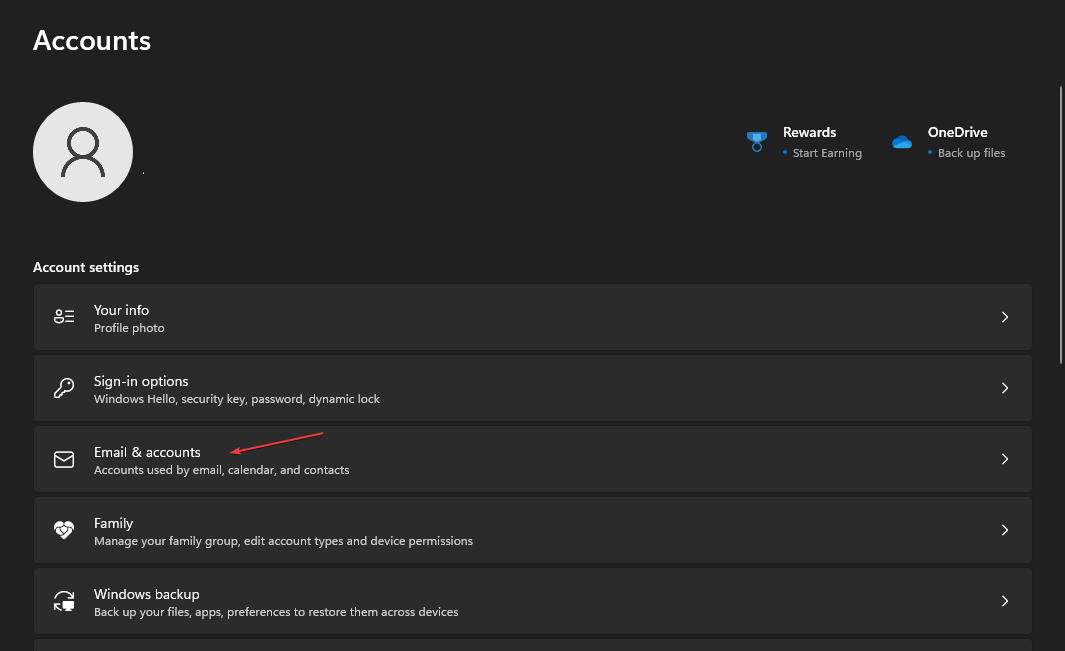
Task: Click the user profile avatar picture
Action: pos(83,152)
